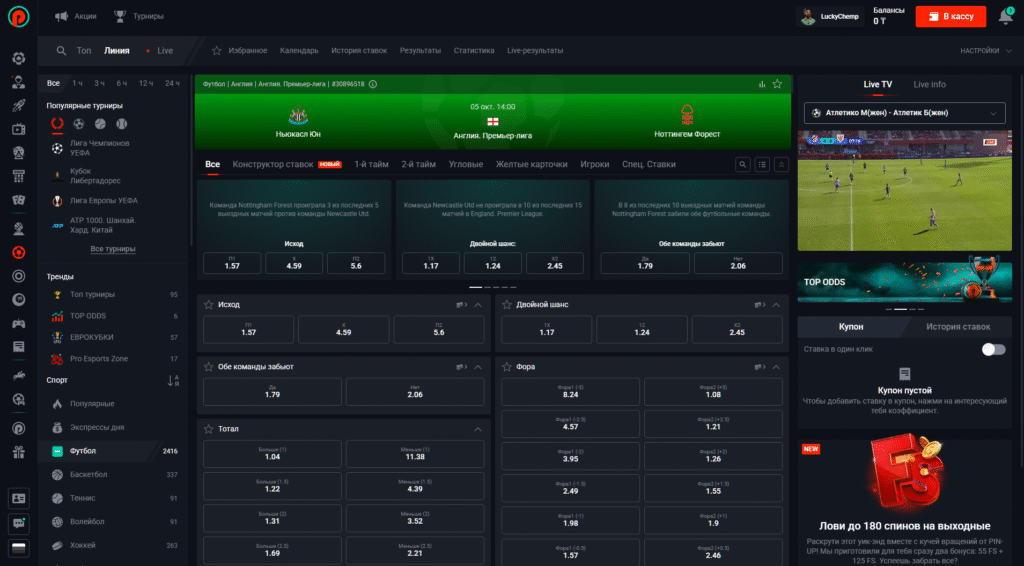The height and width of the screenshot is (566, 1024).
Task: Collapse the Двойной шанс section
Action: [x=776, y=305]
